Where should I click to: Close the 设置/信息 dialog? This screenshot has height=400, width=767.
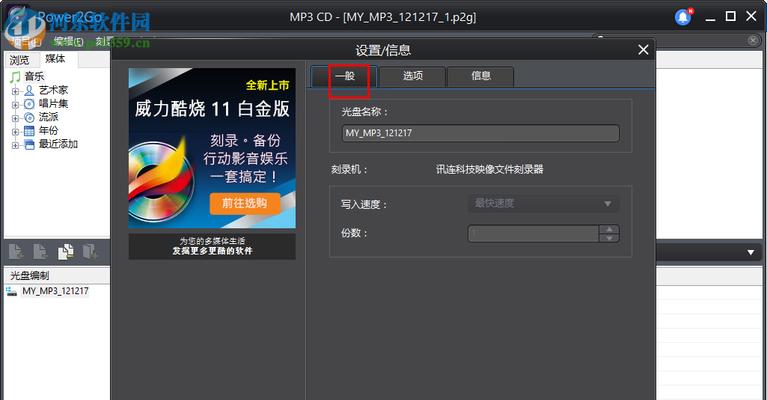click(x=643, y=50)
